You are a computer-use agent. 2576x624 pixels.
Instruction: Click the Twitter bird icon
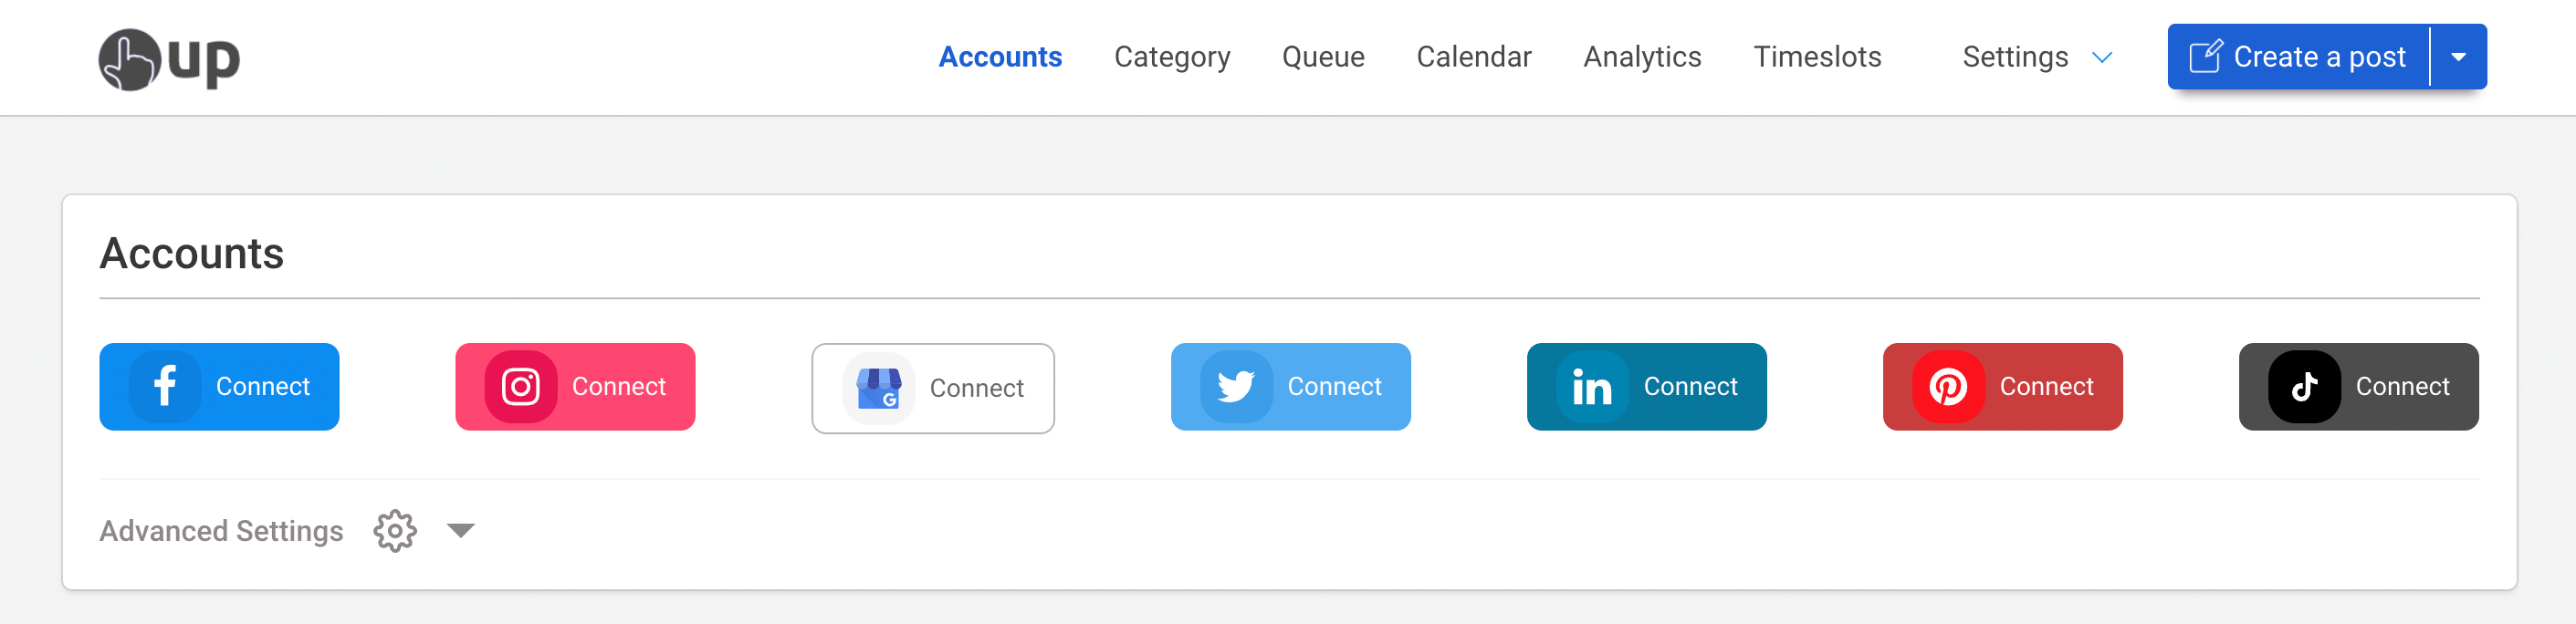coord(1236,386)
